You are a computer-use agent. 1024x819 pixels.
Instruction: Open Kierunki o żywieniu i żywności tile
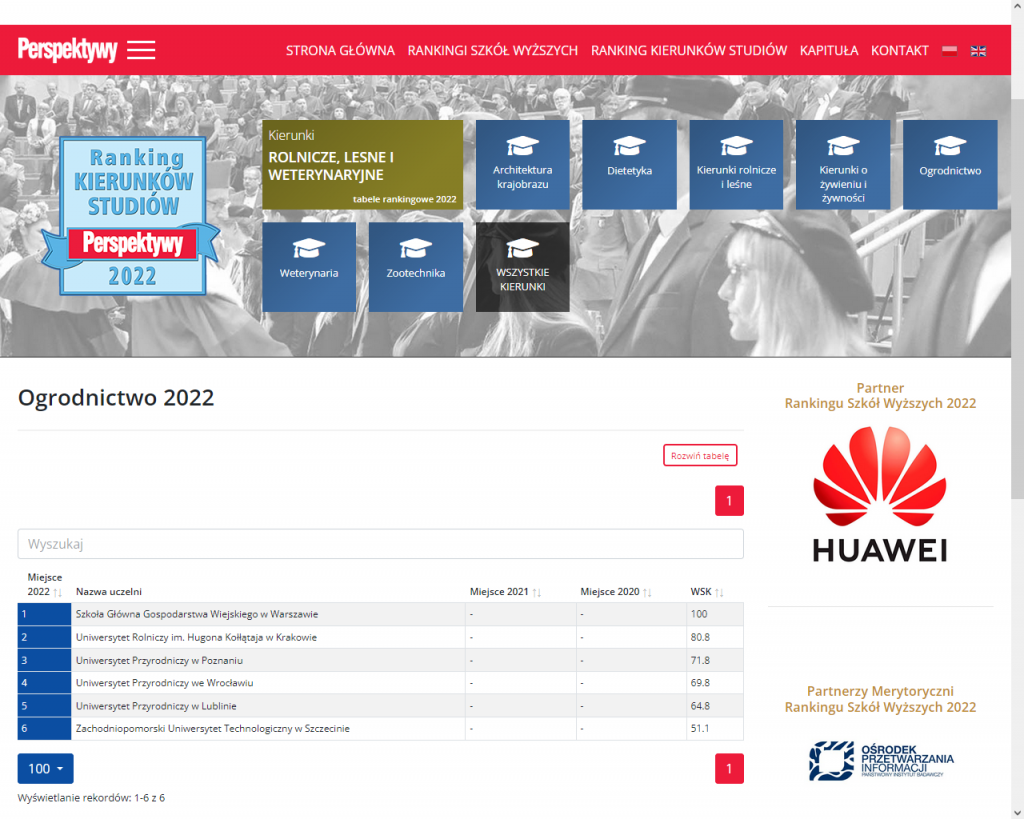coord(843,165)
